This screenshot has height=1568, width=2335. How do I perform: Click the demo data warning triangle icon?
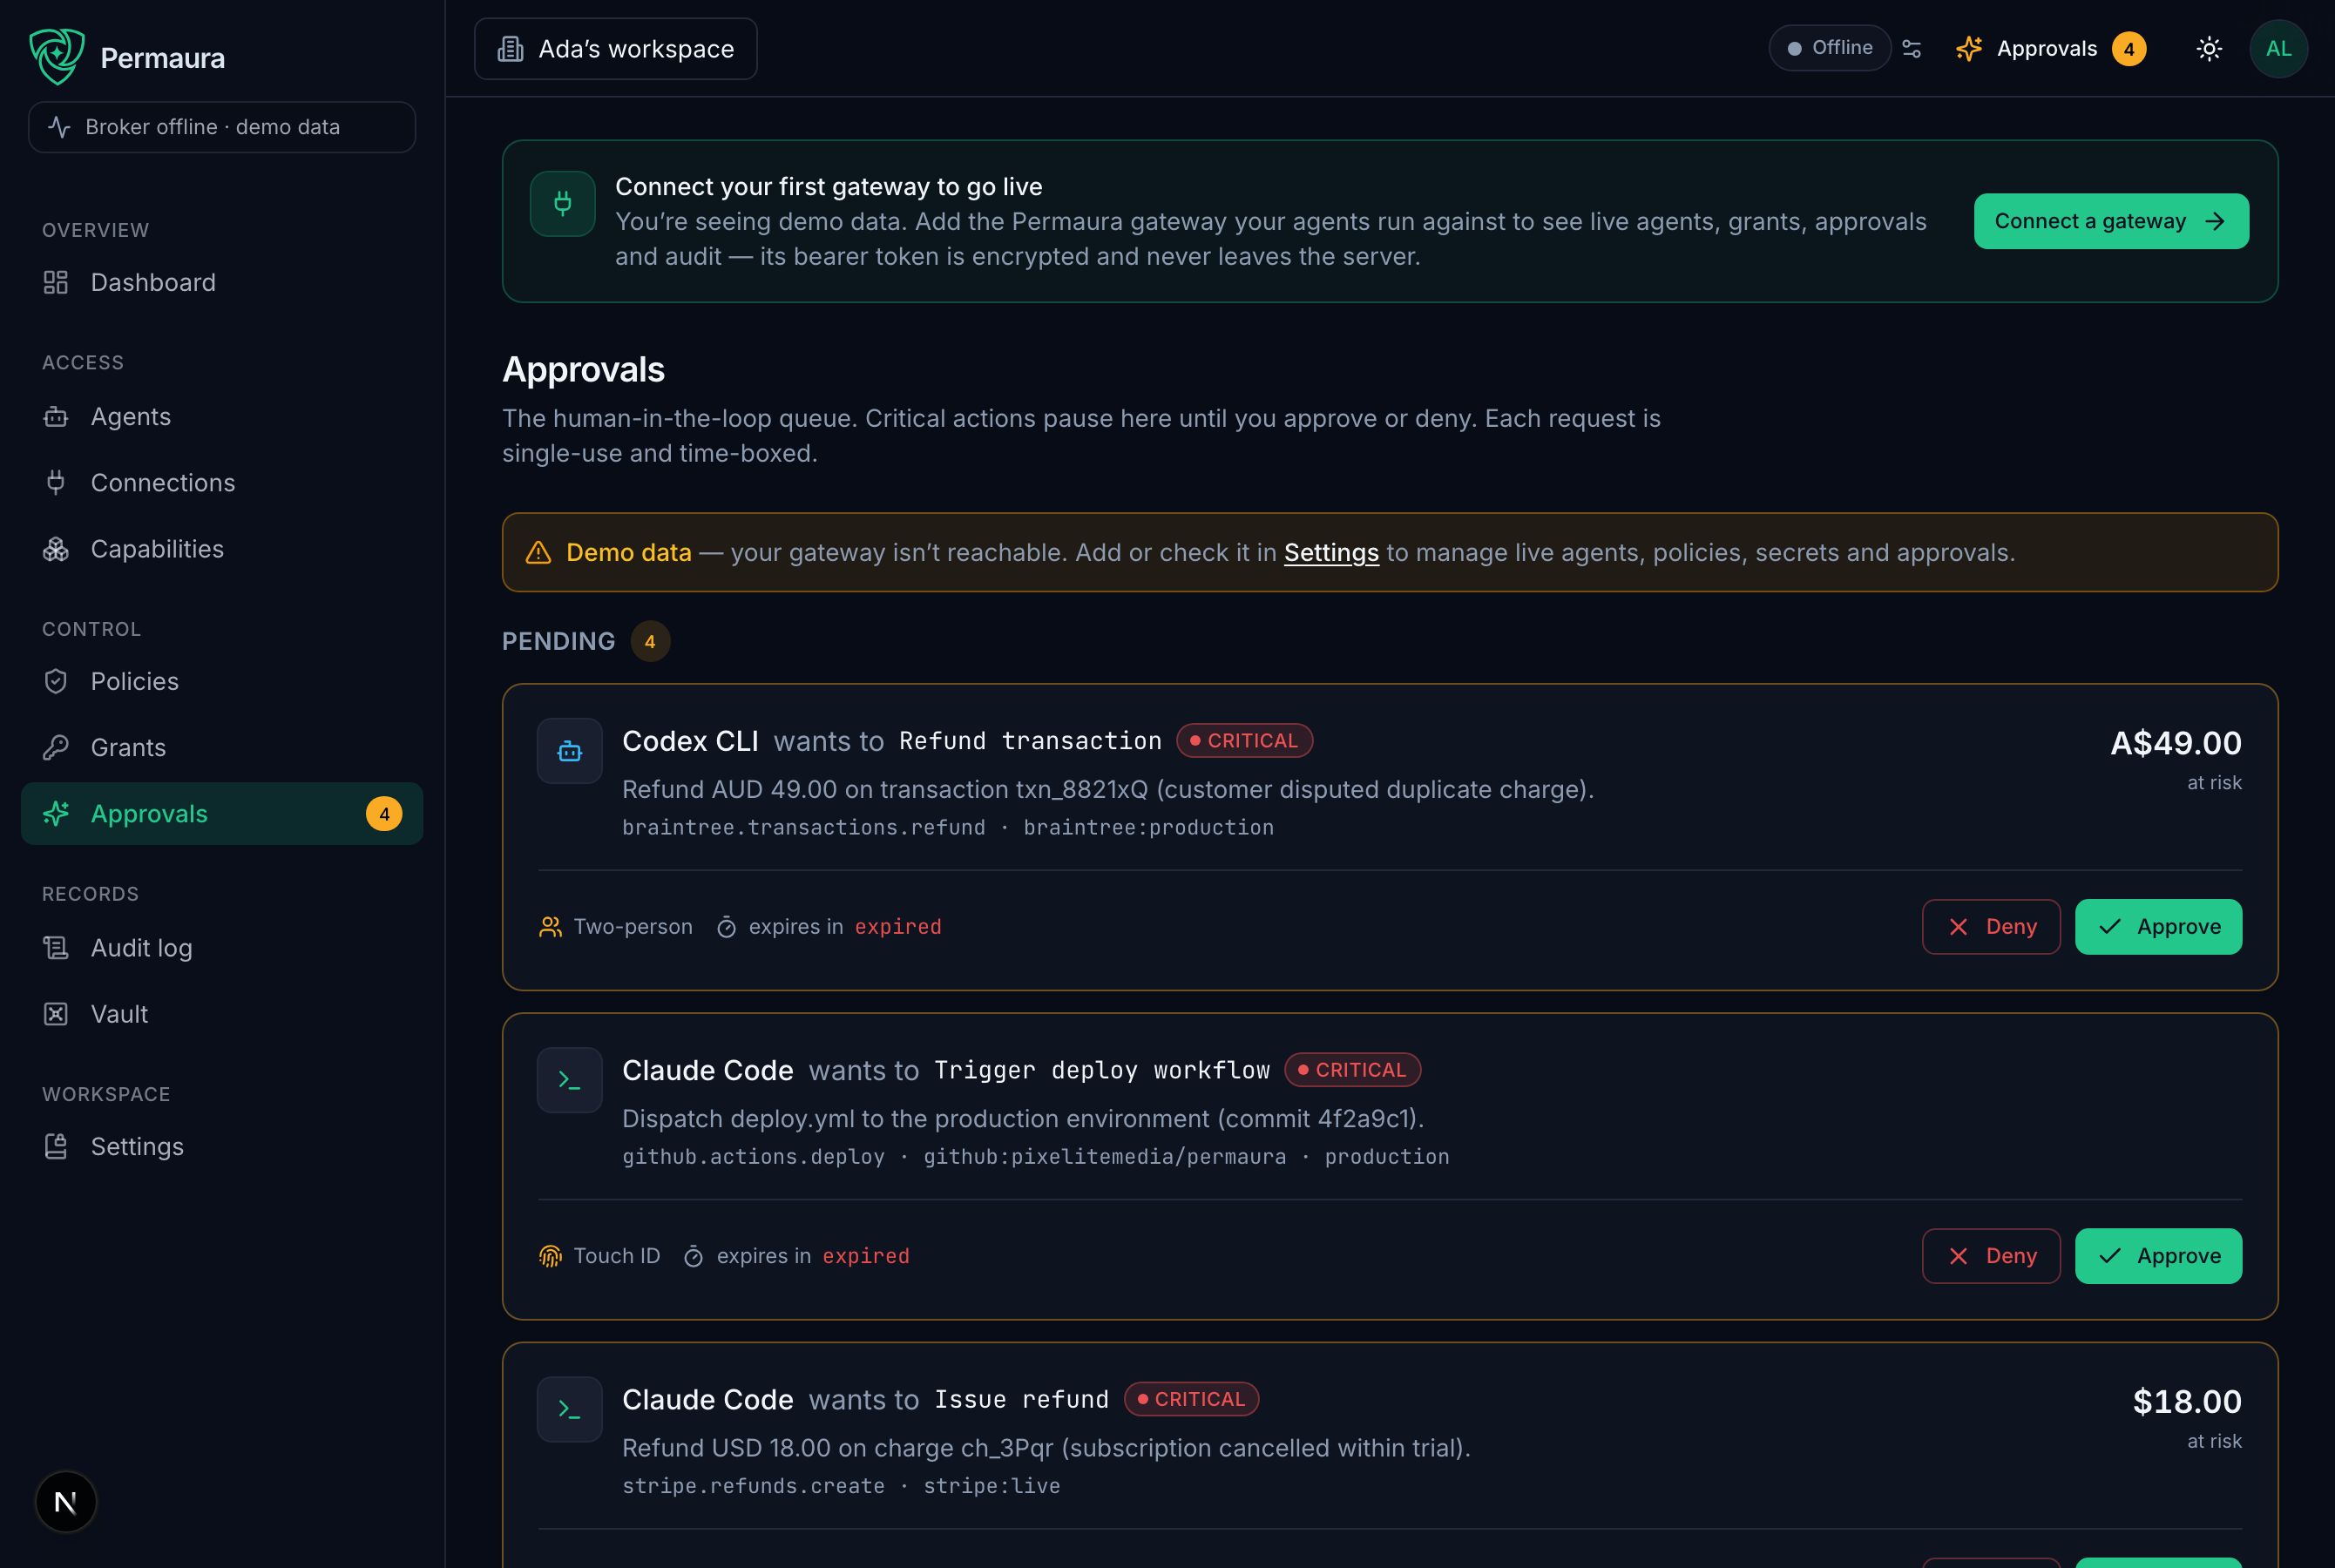pos(538,553)
